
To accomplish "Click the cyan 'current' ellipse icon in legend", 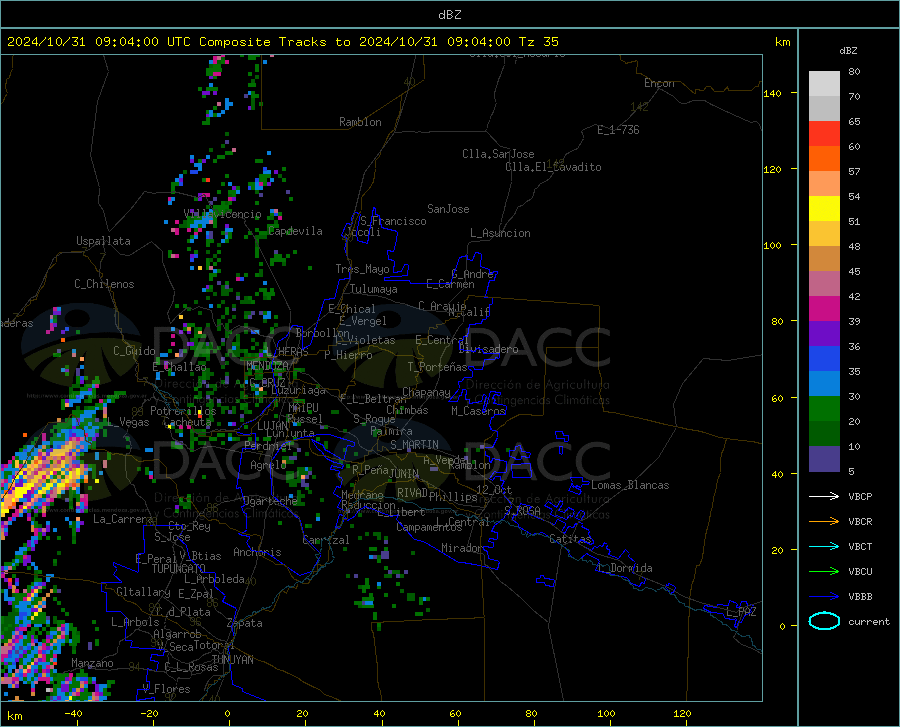I will [824, 621].
